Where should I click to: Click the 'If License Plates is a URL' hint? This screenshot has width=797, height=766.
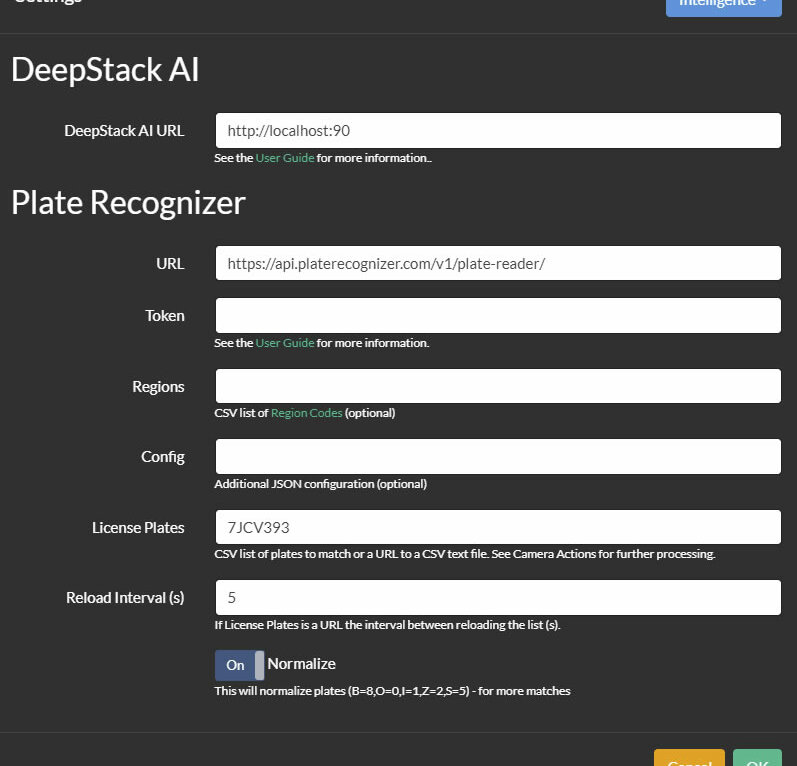pyautogui.click(x=387, y=625)
